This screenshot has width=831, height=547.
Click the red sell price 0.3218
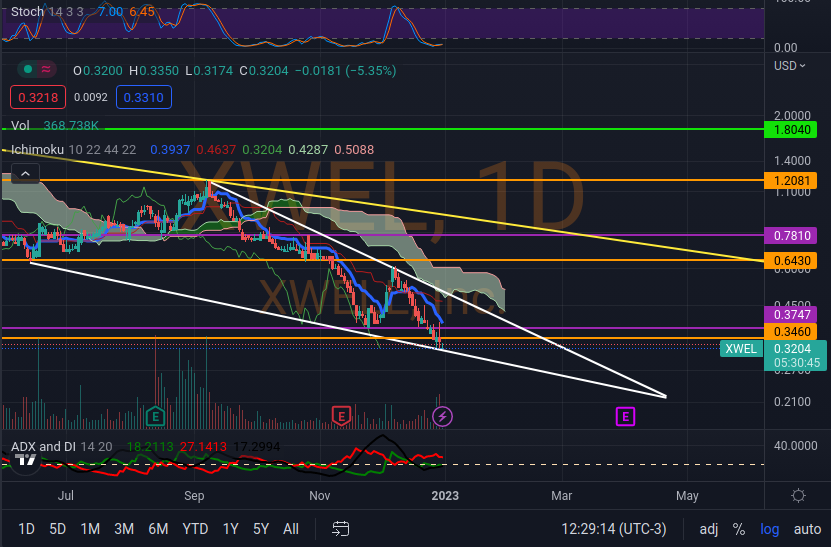tap(38, 98)
